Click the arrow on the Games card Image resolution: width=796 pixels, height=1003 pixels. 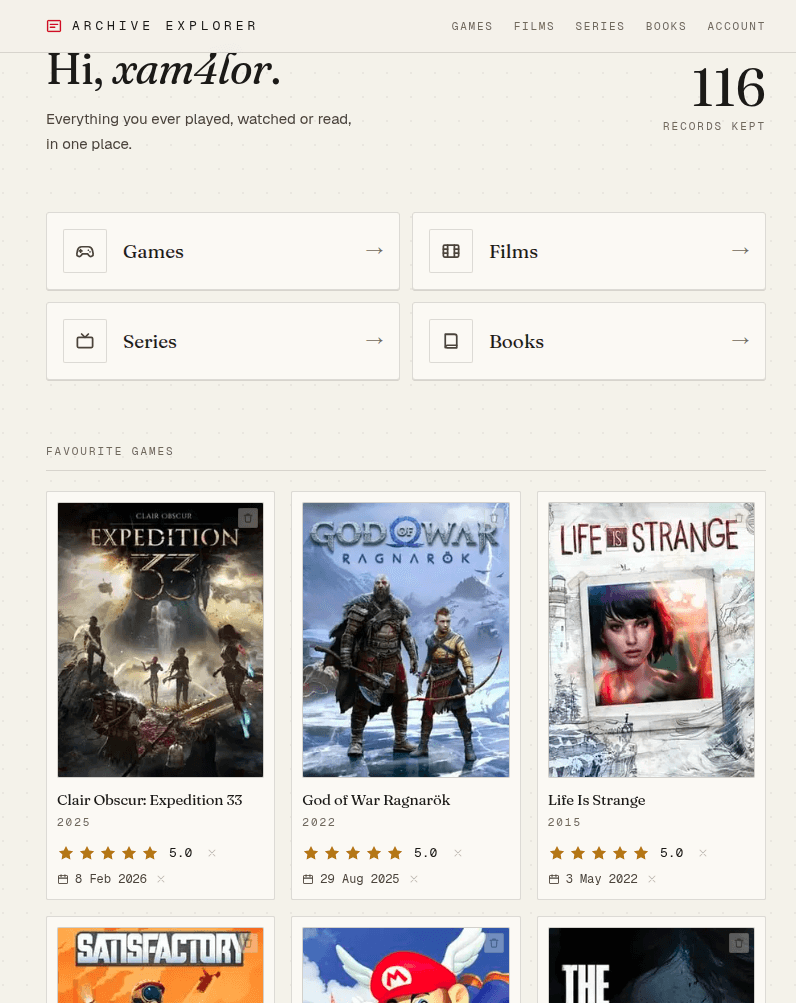click(374, 251)
